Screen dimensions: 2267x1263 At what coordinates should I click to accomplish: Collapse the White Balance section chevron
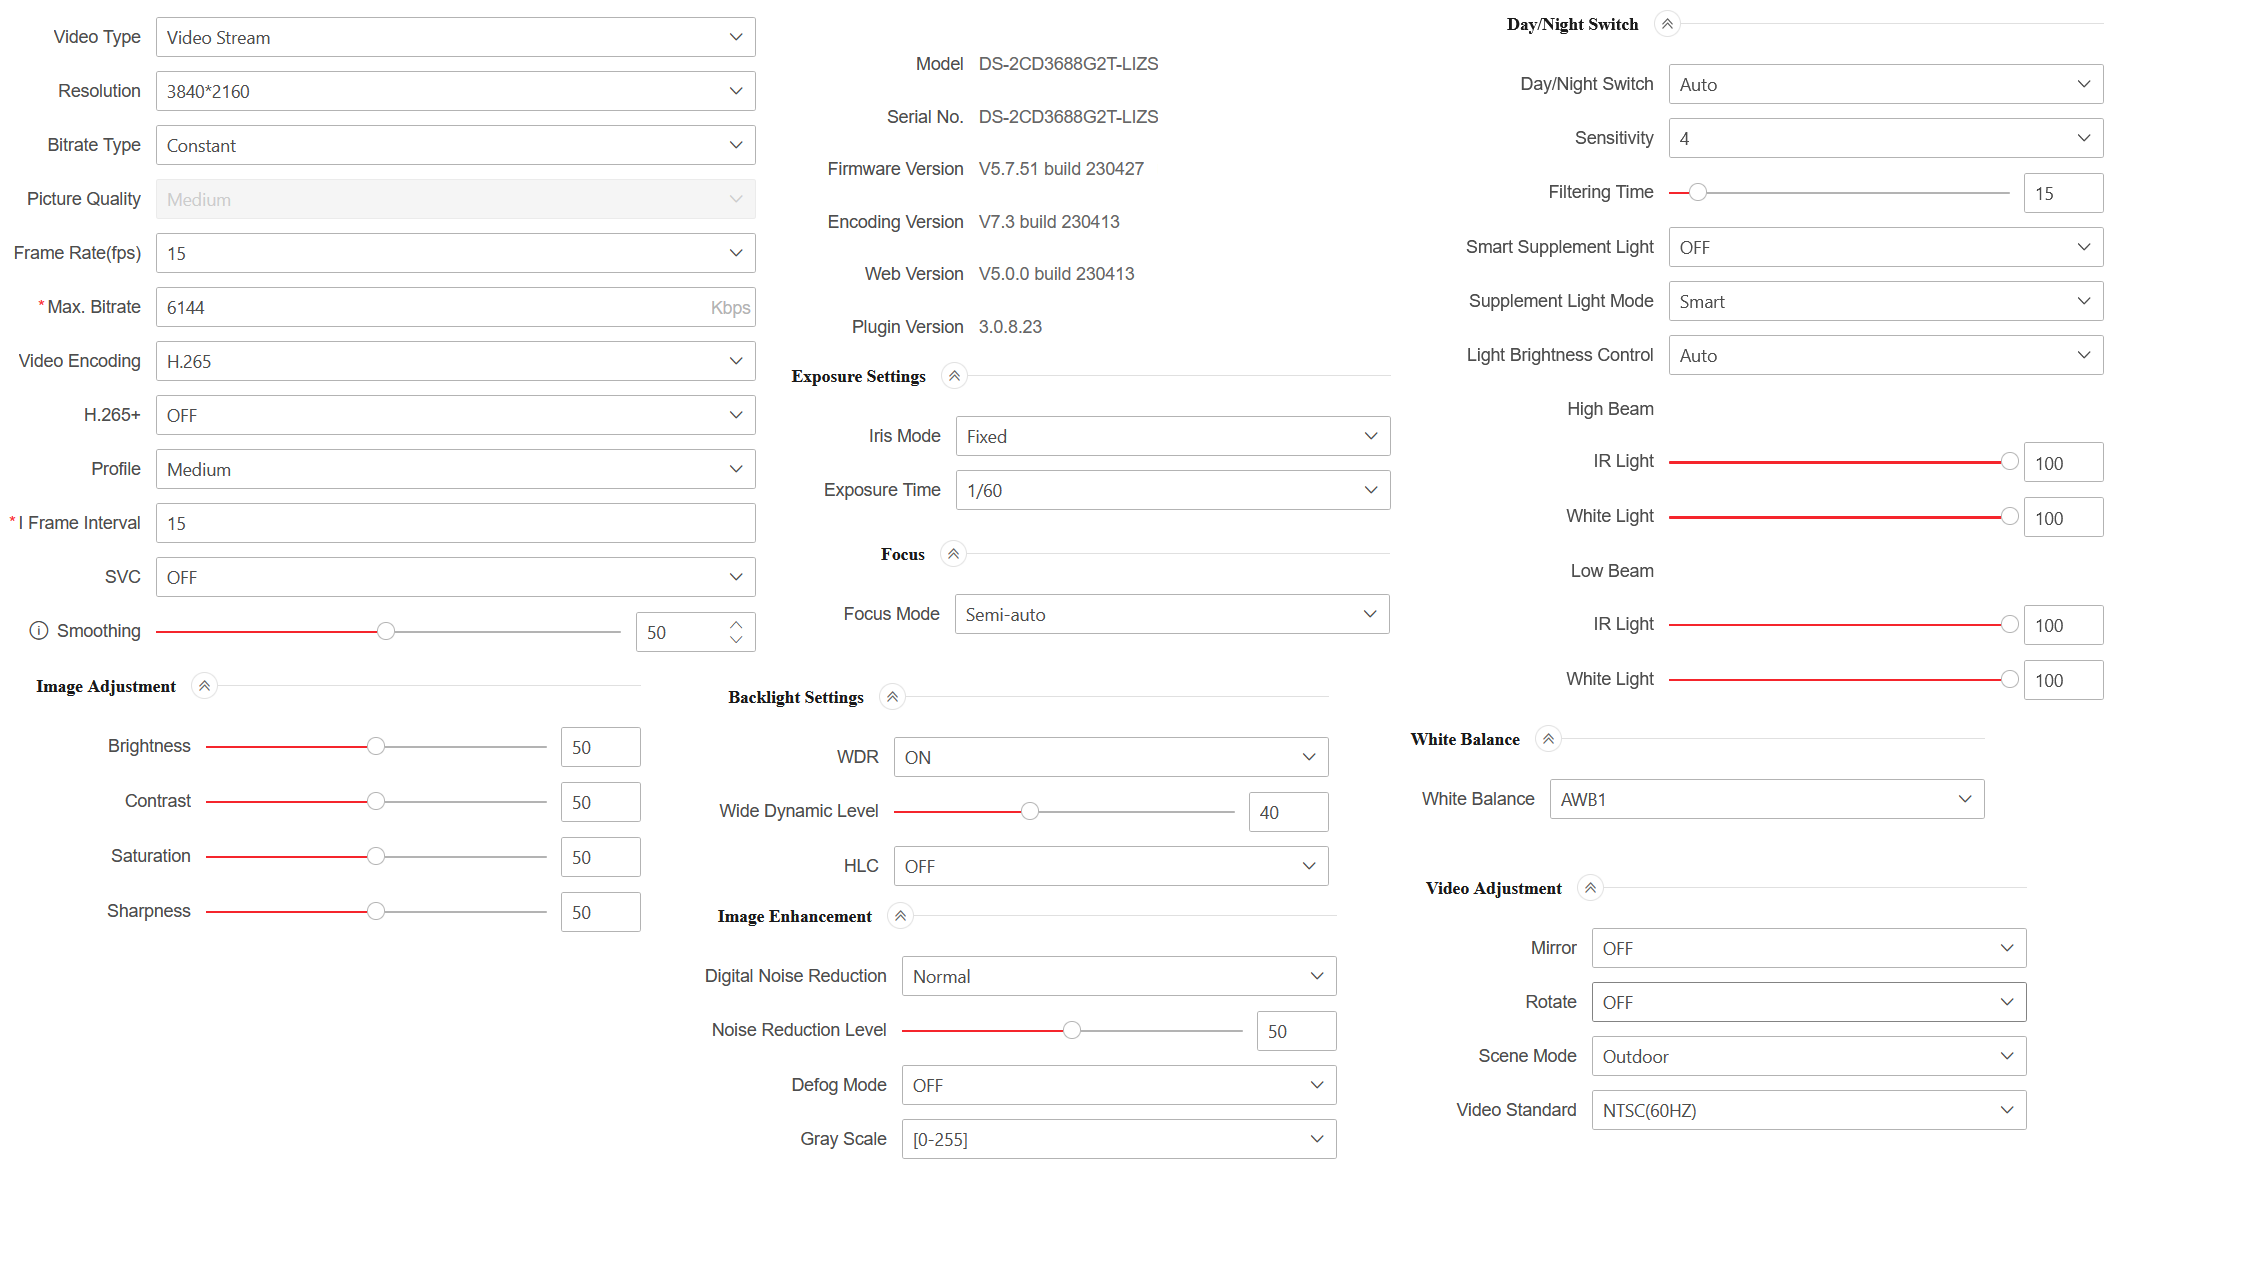[x=1548, y=739]
